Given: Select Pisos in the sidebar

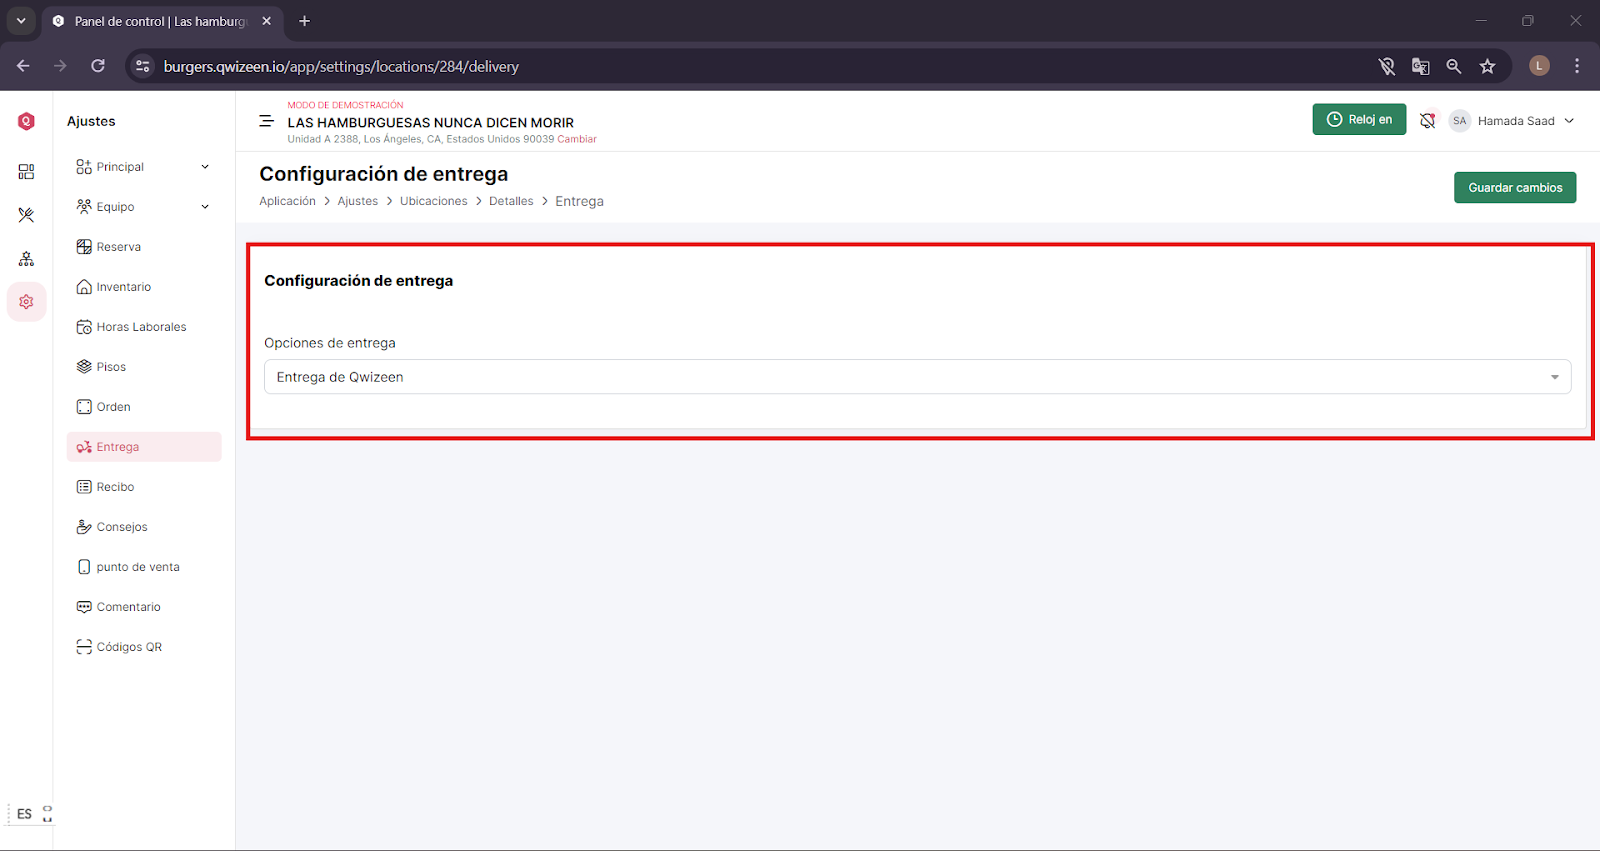Looking at the screenshot, I should click(x=144, y=367).
